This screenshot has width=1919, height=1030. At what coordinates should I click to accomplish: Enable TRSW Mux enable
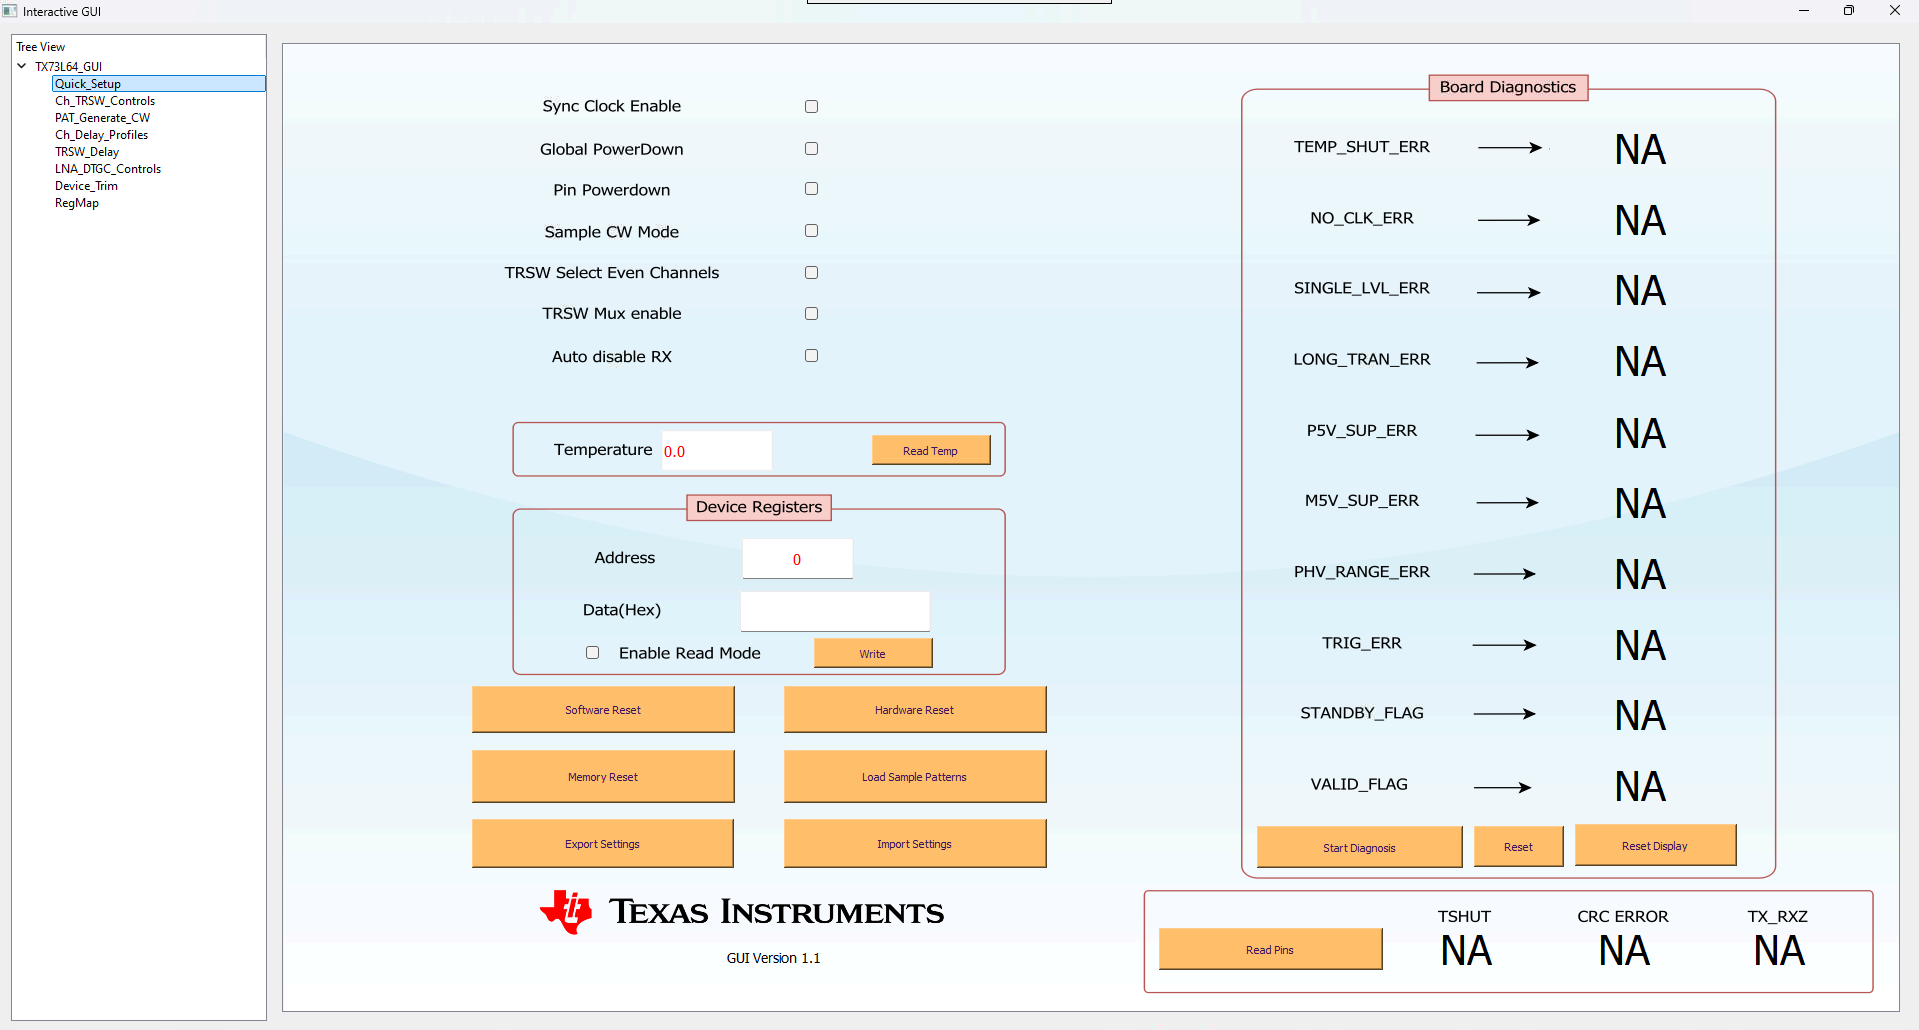click(810, 313)
